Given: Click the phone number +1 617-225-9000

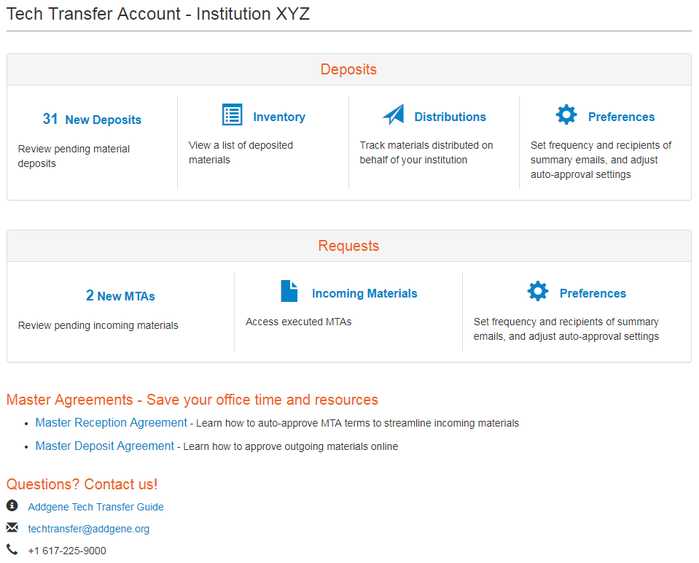Looking at the screenshot, I should coord(67,551).
